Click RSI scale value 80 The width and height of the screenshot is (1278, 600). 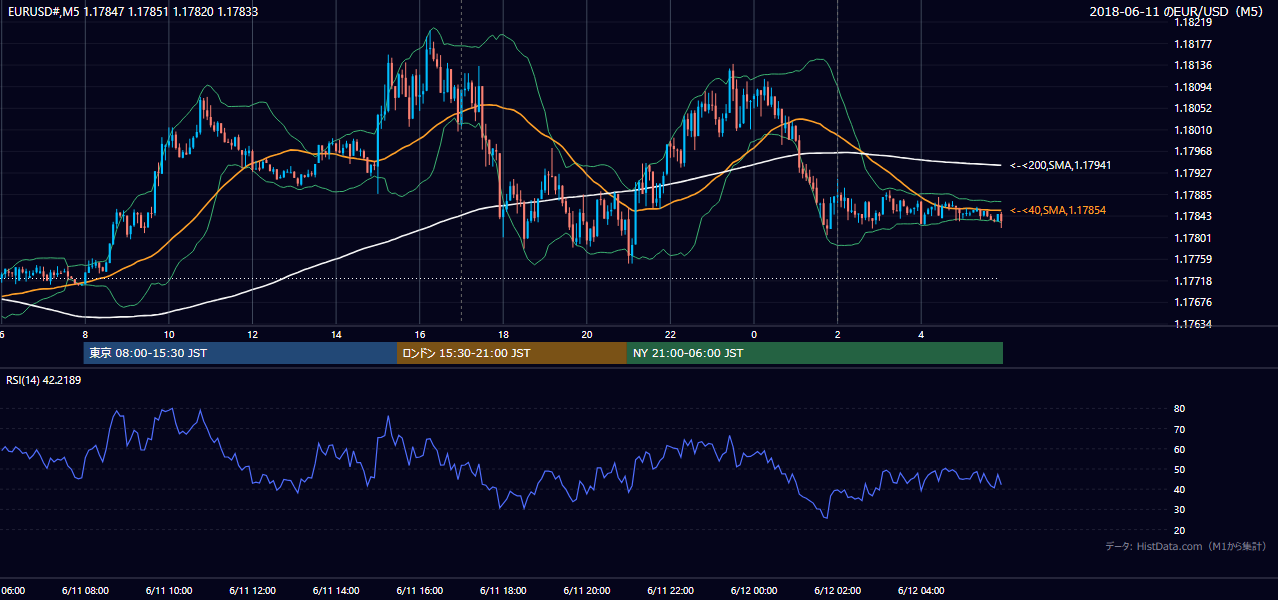(1179, 409)
